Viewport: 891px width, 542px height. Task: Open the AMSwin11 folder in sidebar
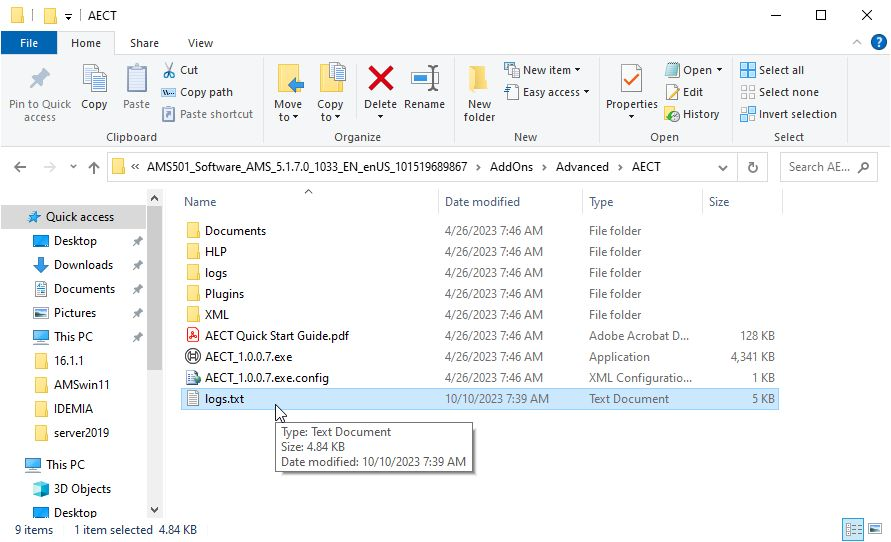coord(81,385)
